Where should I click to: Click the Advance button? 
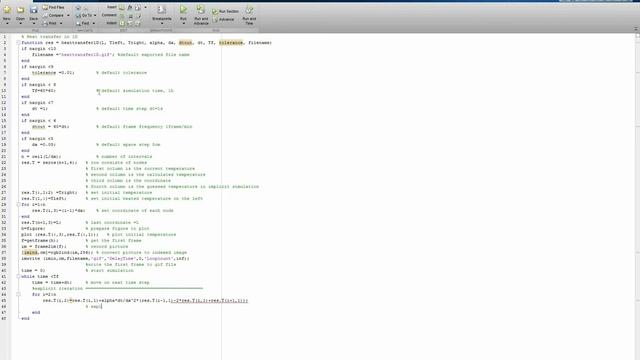224,19
